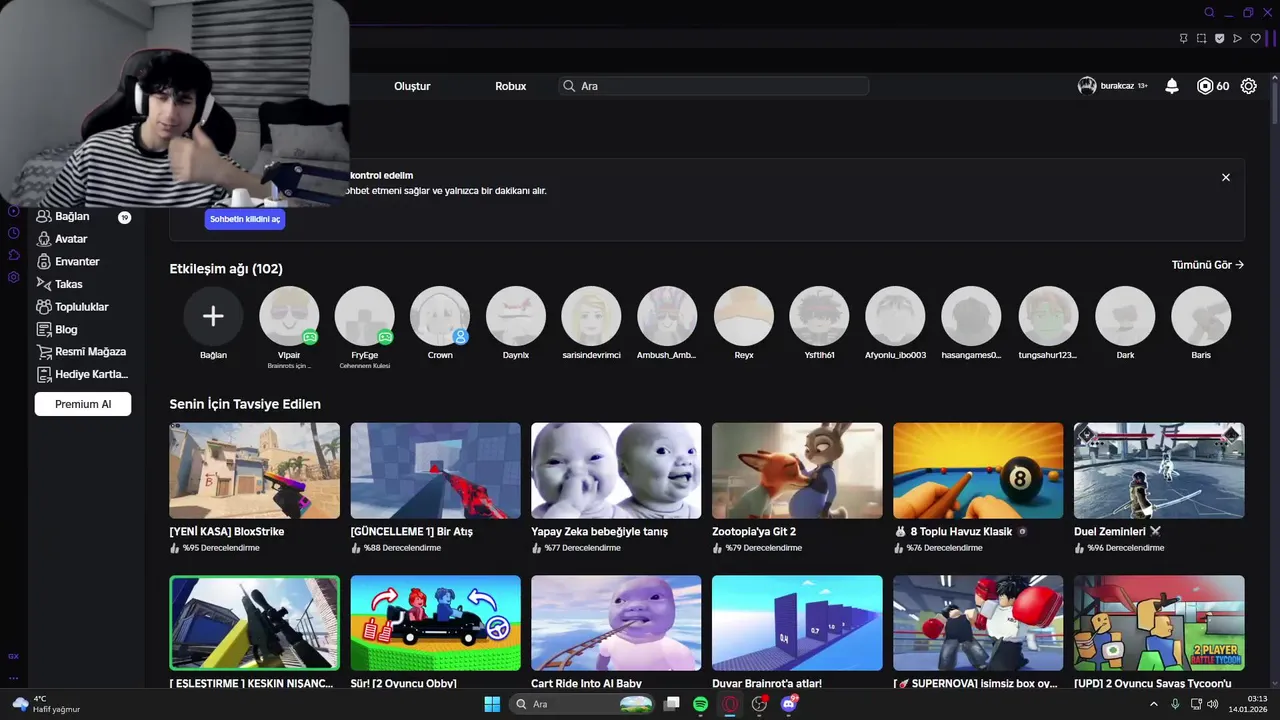Image resolution: width=1280 pixels, height=720 pixels.
Task: Click the Premium Al button
Action: (83, 404)
